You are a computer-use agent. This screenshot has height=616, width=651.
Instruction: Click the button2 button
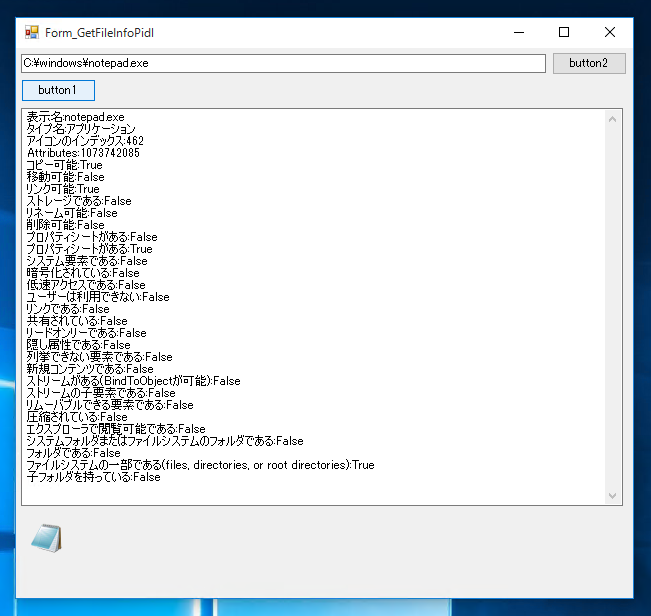click(589, 63)
